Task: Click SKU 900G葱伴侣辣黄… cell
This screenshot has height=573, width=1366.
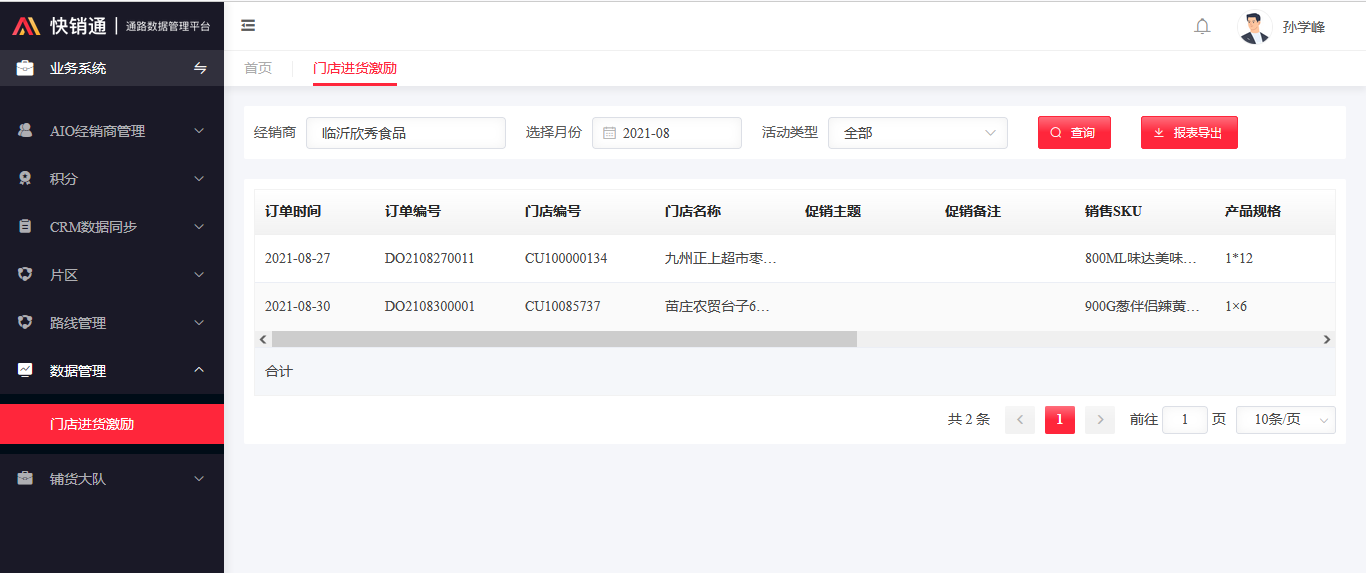Action: (1142, 306)
